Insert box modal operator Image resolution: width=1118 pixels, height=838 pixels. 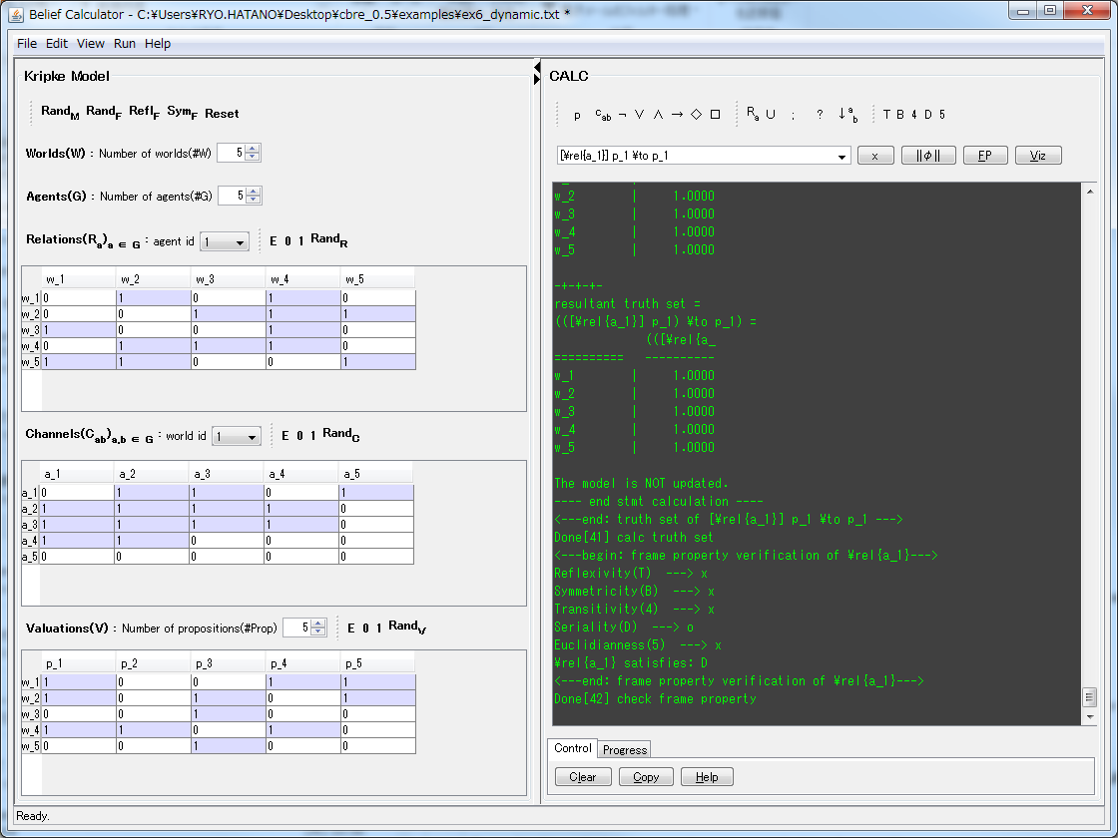(715, 115)
